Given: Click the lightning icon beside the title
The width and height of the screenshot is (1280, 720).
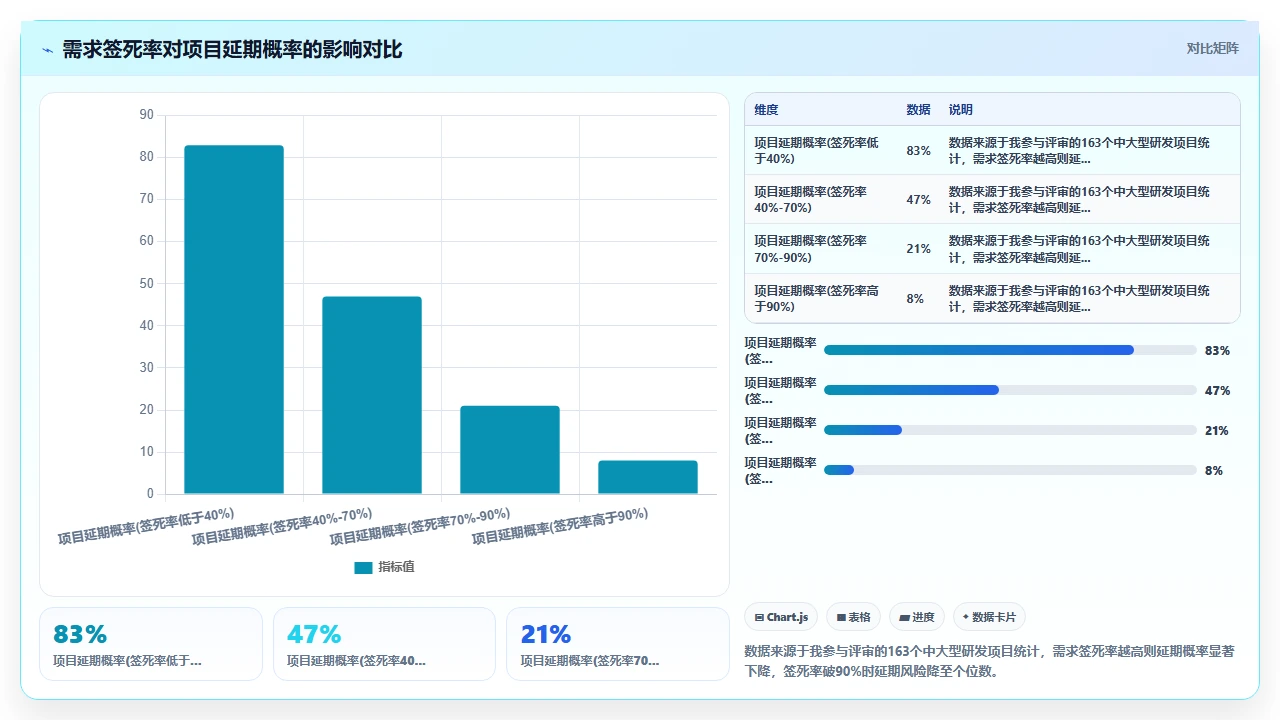Looking at the screenshot, I should [48, 50].
